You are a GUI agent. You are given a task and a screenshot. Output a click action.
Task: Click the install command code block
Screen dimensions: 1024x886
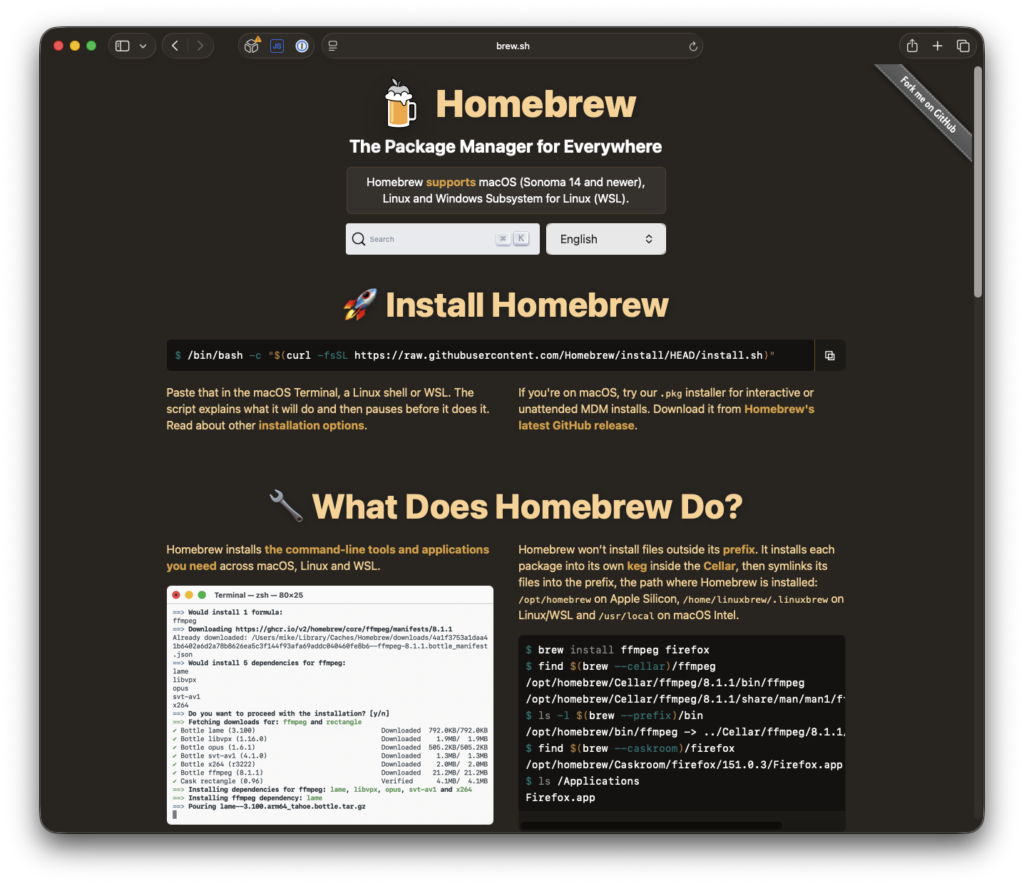[x=490, y=355]
